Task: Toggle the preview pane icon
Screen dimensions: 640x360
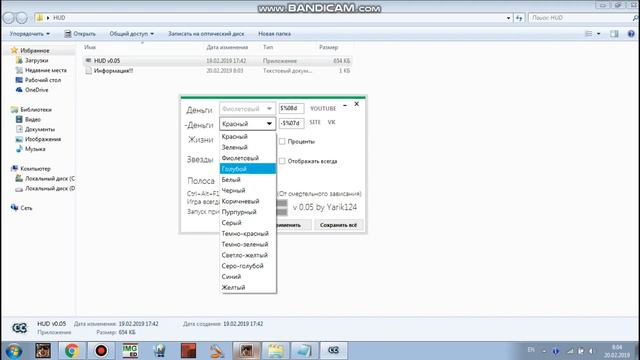Action: [x=614, y=34]
